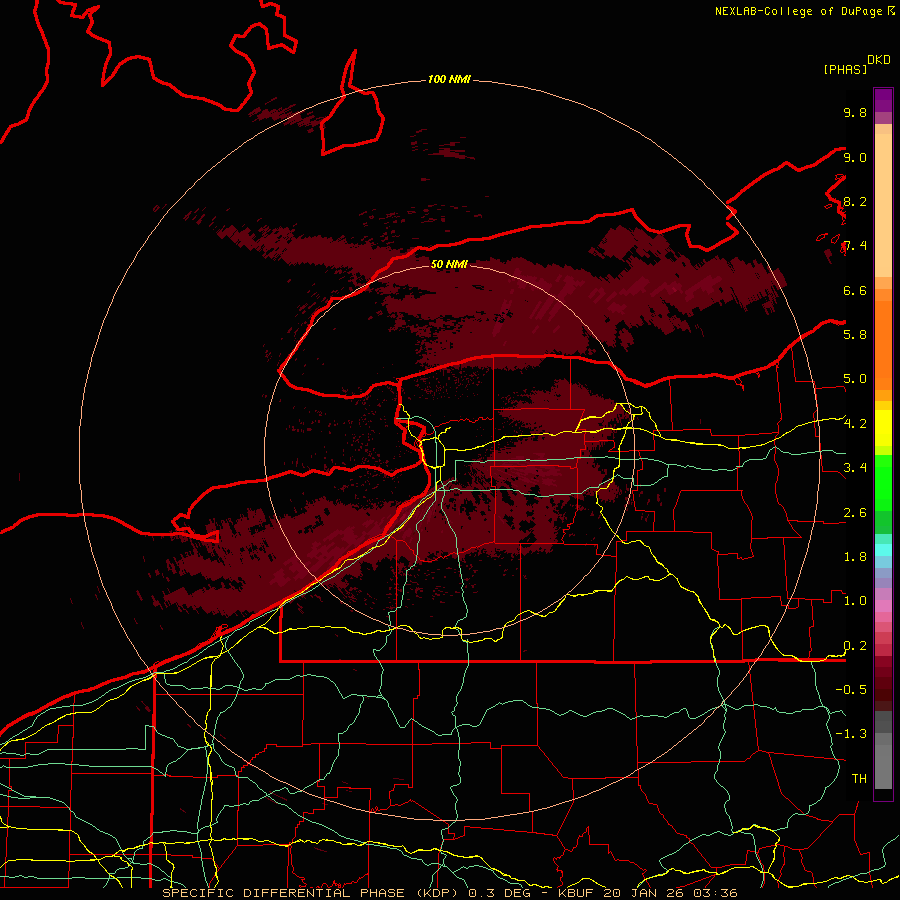Click the -0.5 legend value
The image size is (900, 900).
click(x=851, y=690)
